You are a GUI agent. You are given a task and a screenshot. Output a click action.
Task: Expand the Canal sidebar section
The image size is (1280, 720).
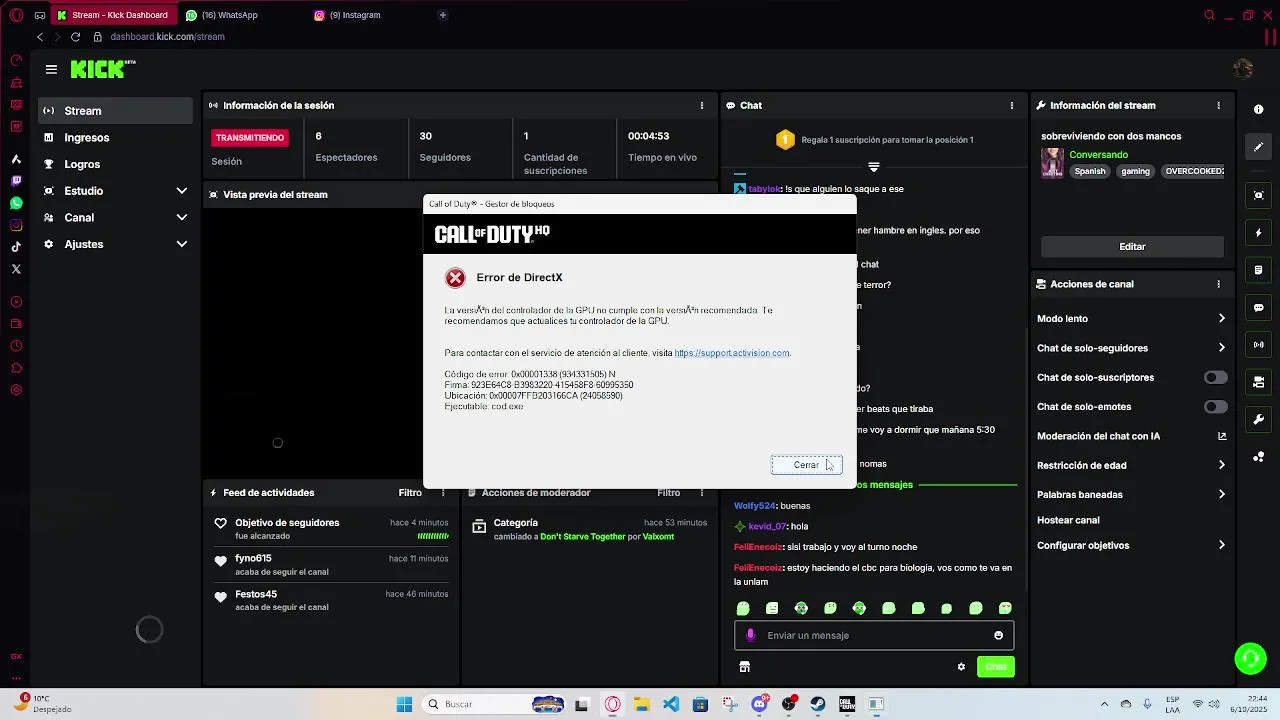(116, 217)
